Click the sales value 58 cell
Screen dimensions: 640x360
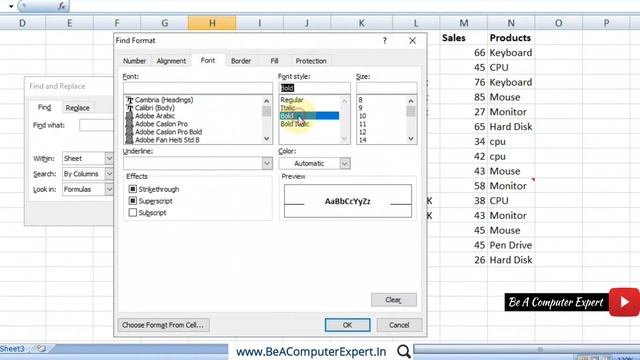[x=464, y=186]
